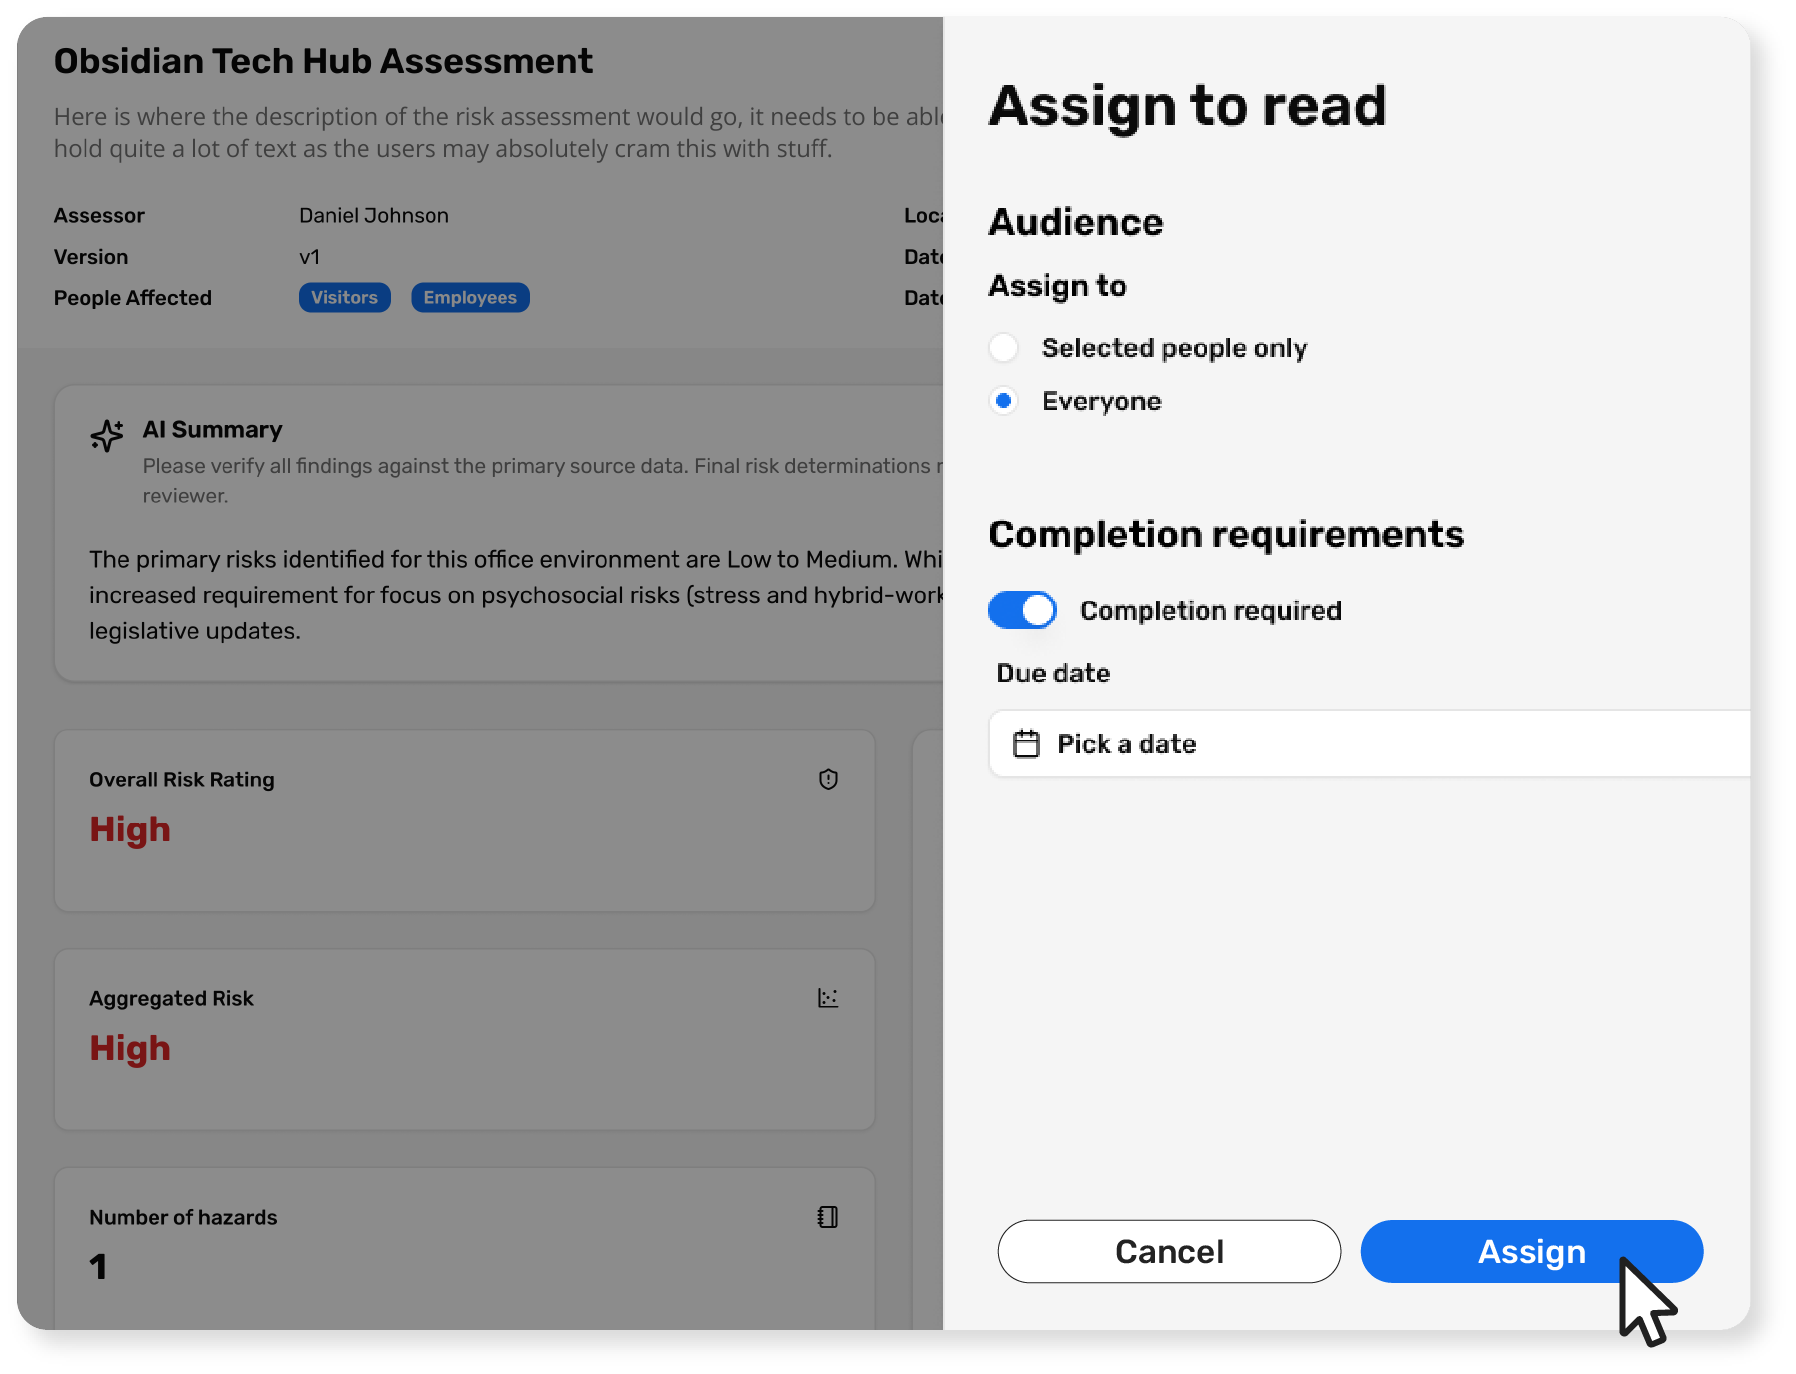Click the 'Due date' label
Image resolution: width=1796 pixels, height=1374 pixels.
1053,673
